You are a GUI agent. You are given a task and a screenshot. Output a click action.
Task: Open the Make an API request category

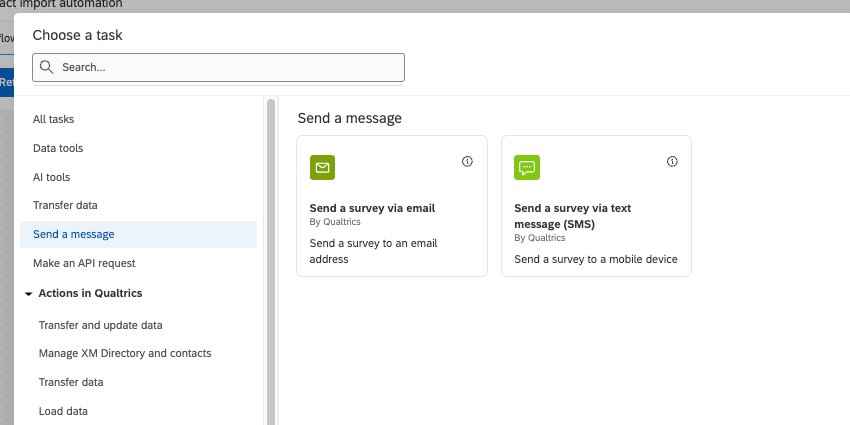coord(84,263)
